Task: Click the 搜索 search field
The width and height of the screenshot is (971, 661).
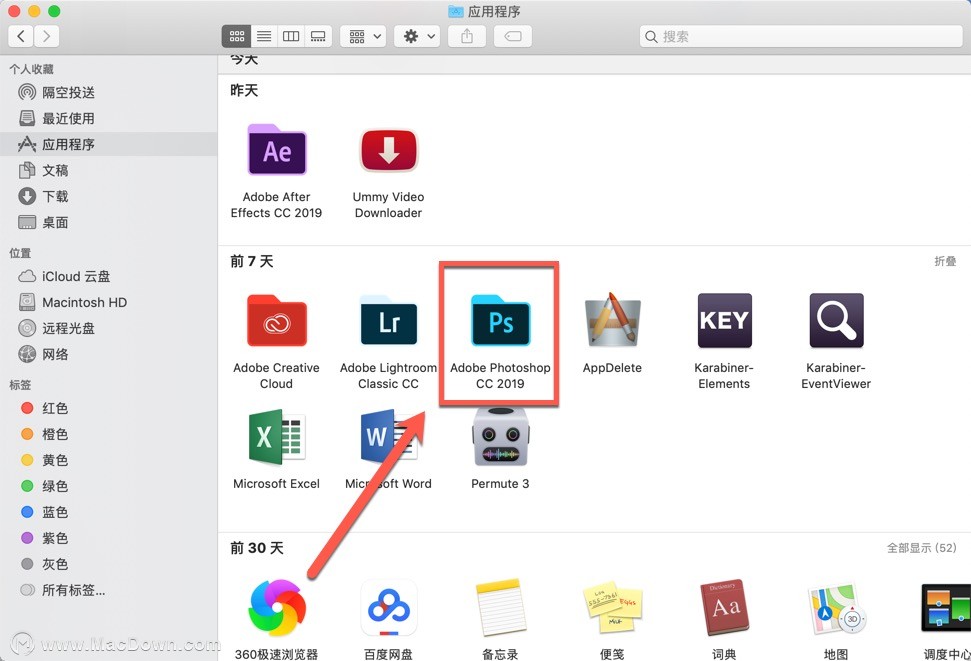Action: [x=801, y=36]
